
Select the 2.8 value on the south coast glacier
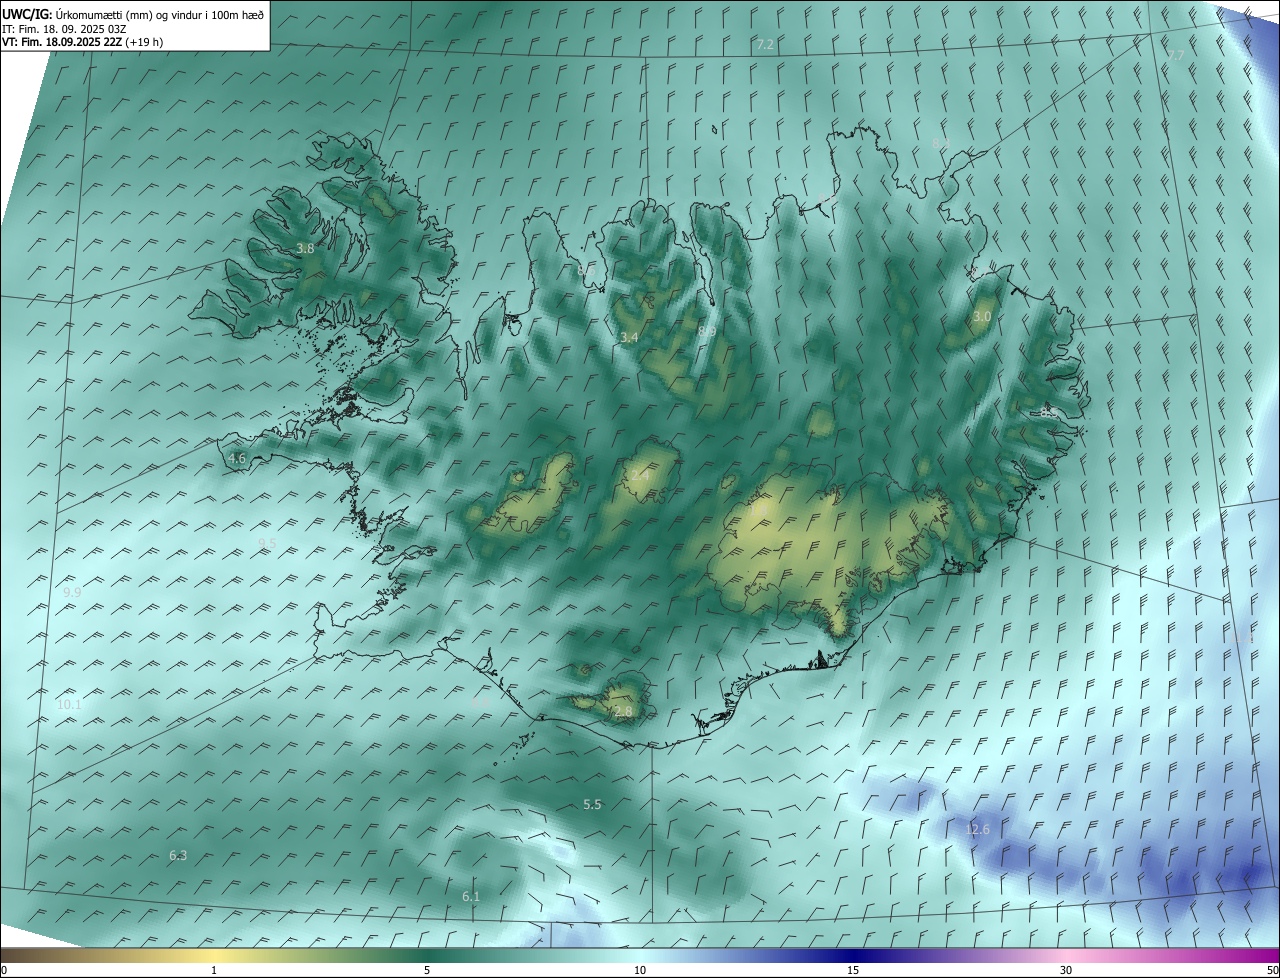coord(623,712)
